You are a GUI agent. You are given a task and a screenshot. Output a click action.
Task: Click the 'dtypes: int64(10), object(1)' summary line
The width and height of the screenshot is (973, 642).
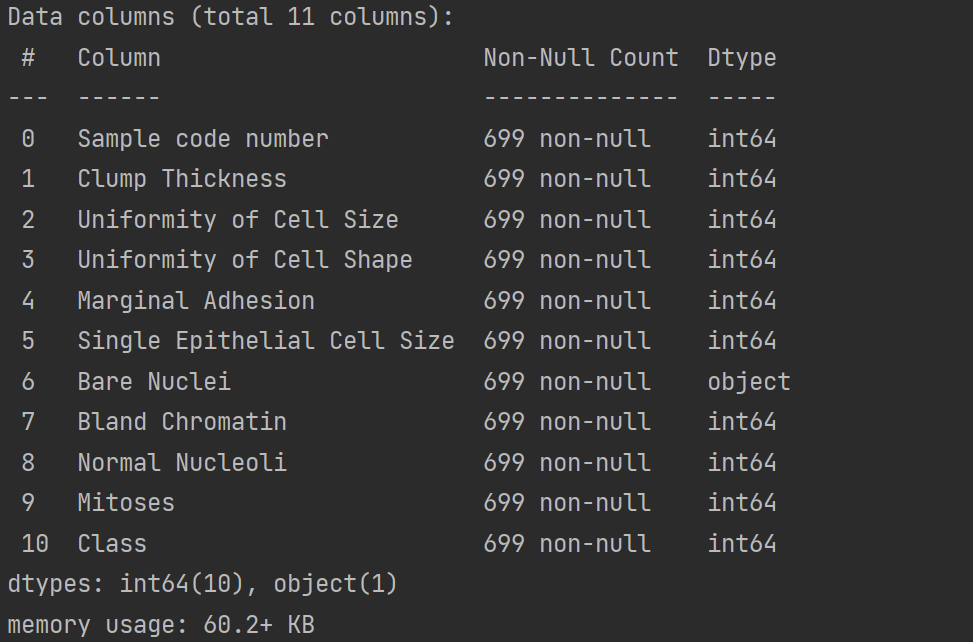202,584
